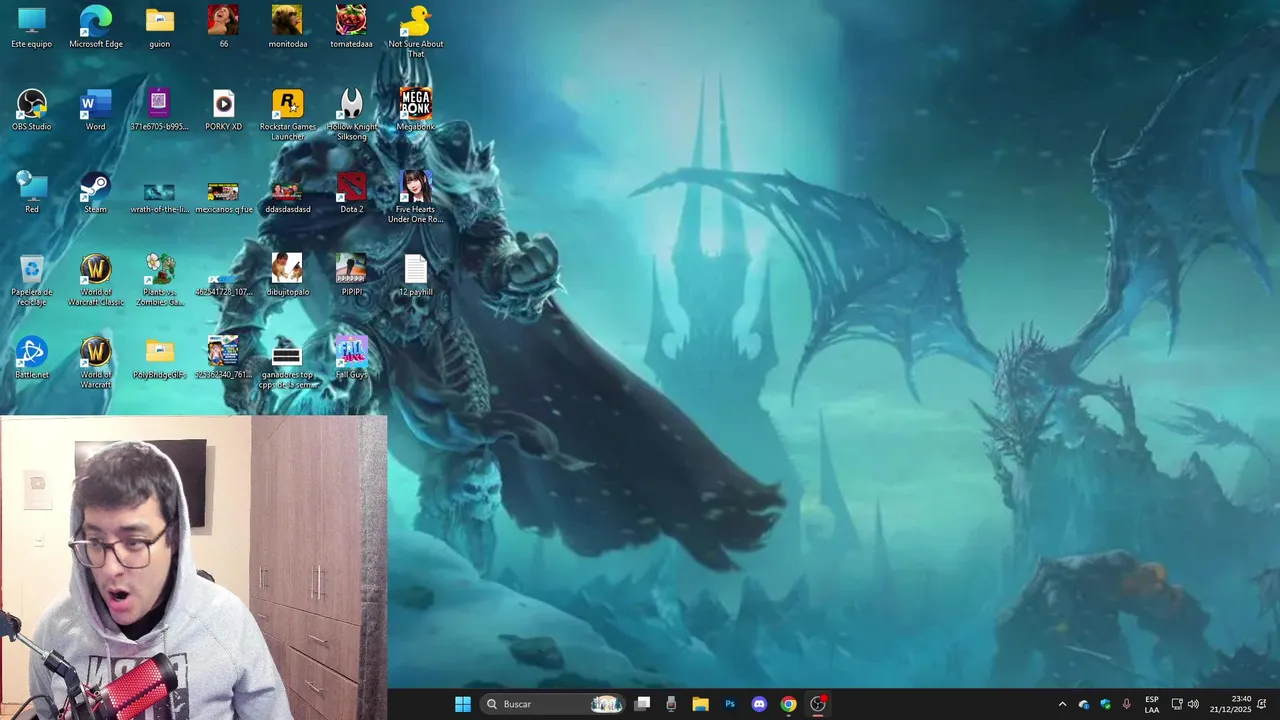Image resolution: width=1280 pixels, height=720 pixels.
Task: Click the microphone in-use tray icon
Action: (x=1127, y=704)
